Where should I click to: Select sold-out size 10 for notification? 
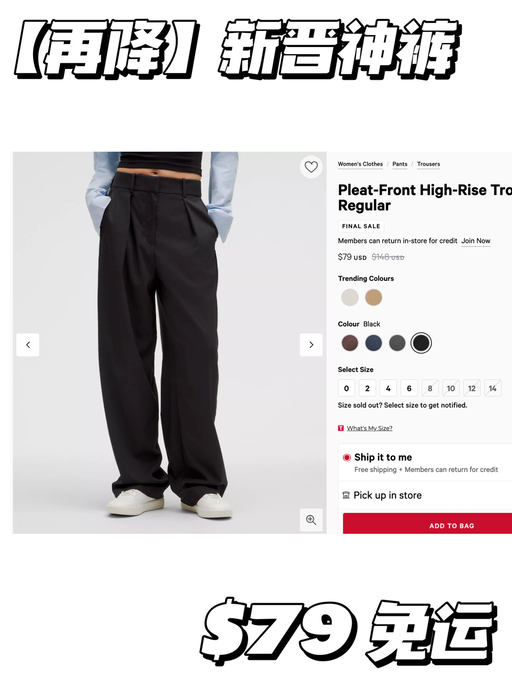click(451, 388)
